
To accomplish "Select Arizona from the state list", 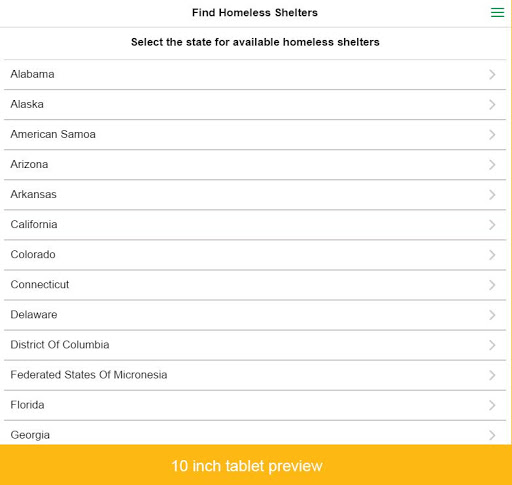I will coord(29,164).
